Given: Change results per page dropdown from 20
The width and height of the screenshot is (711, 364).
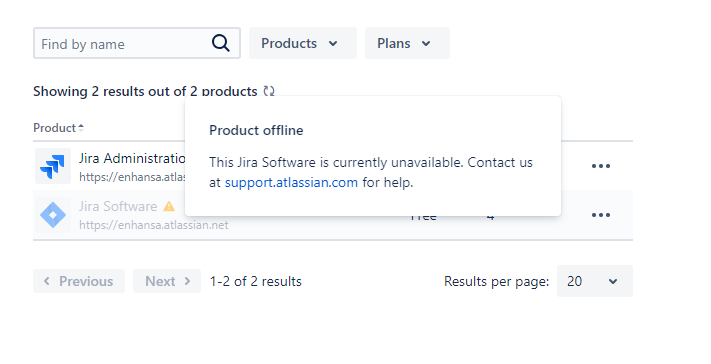Looking at the screenshot, I should pyautogui.click(x=594, y=281).
